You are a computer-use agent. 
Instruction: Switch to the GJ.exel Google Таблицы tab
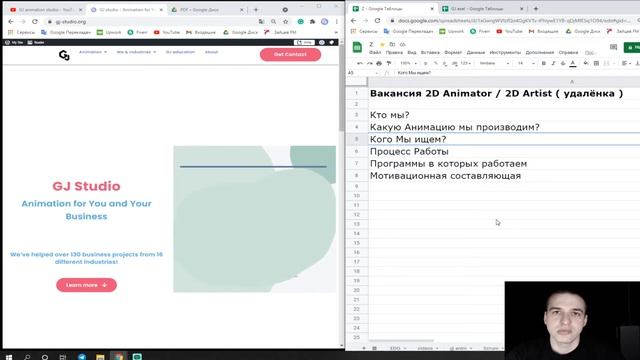[482, 9]
